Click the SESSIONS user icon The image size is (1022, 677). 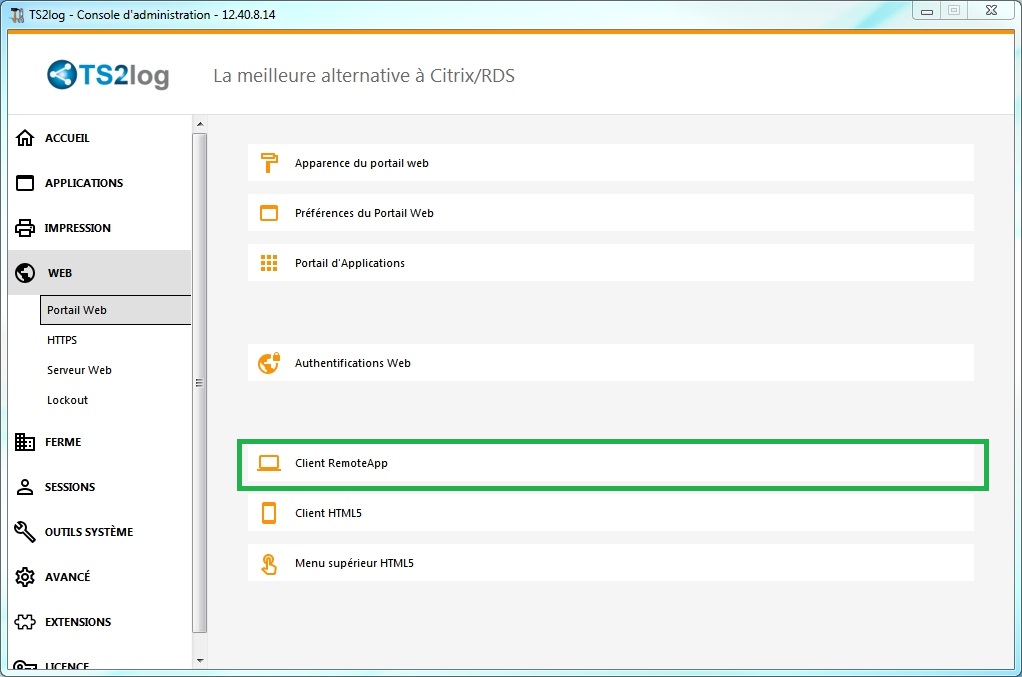click(x=25, y=487)
